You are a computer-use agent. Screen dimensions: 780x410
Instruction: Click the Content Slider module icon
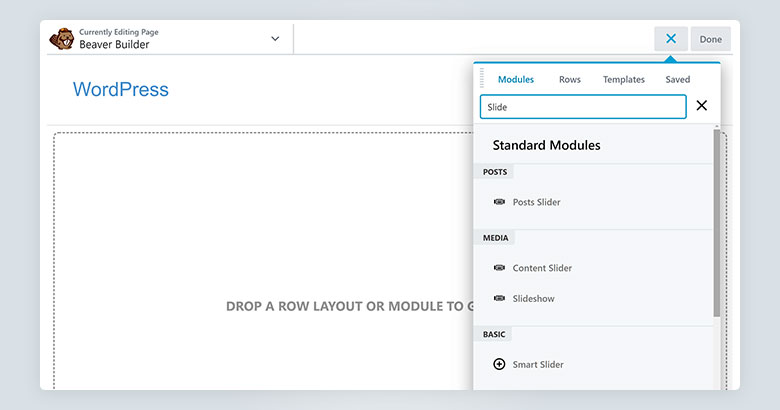[499, 268]
